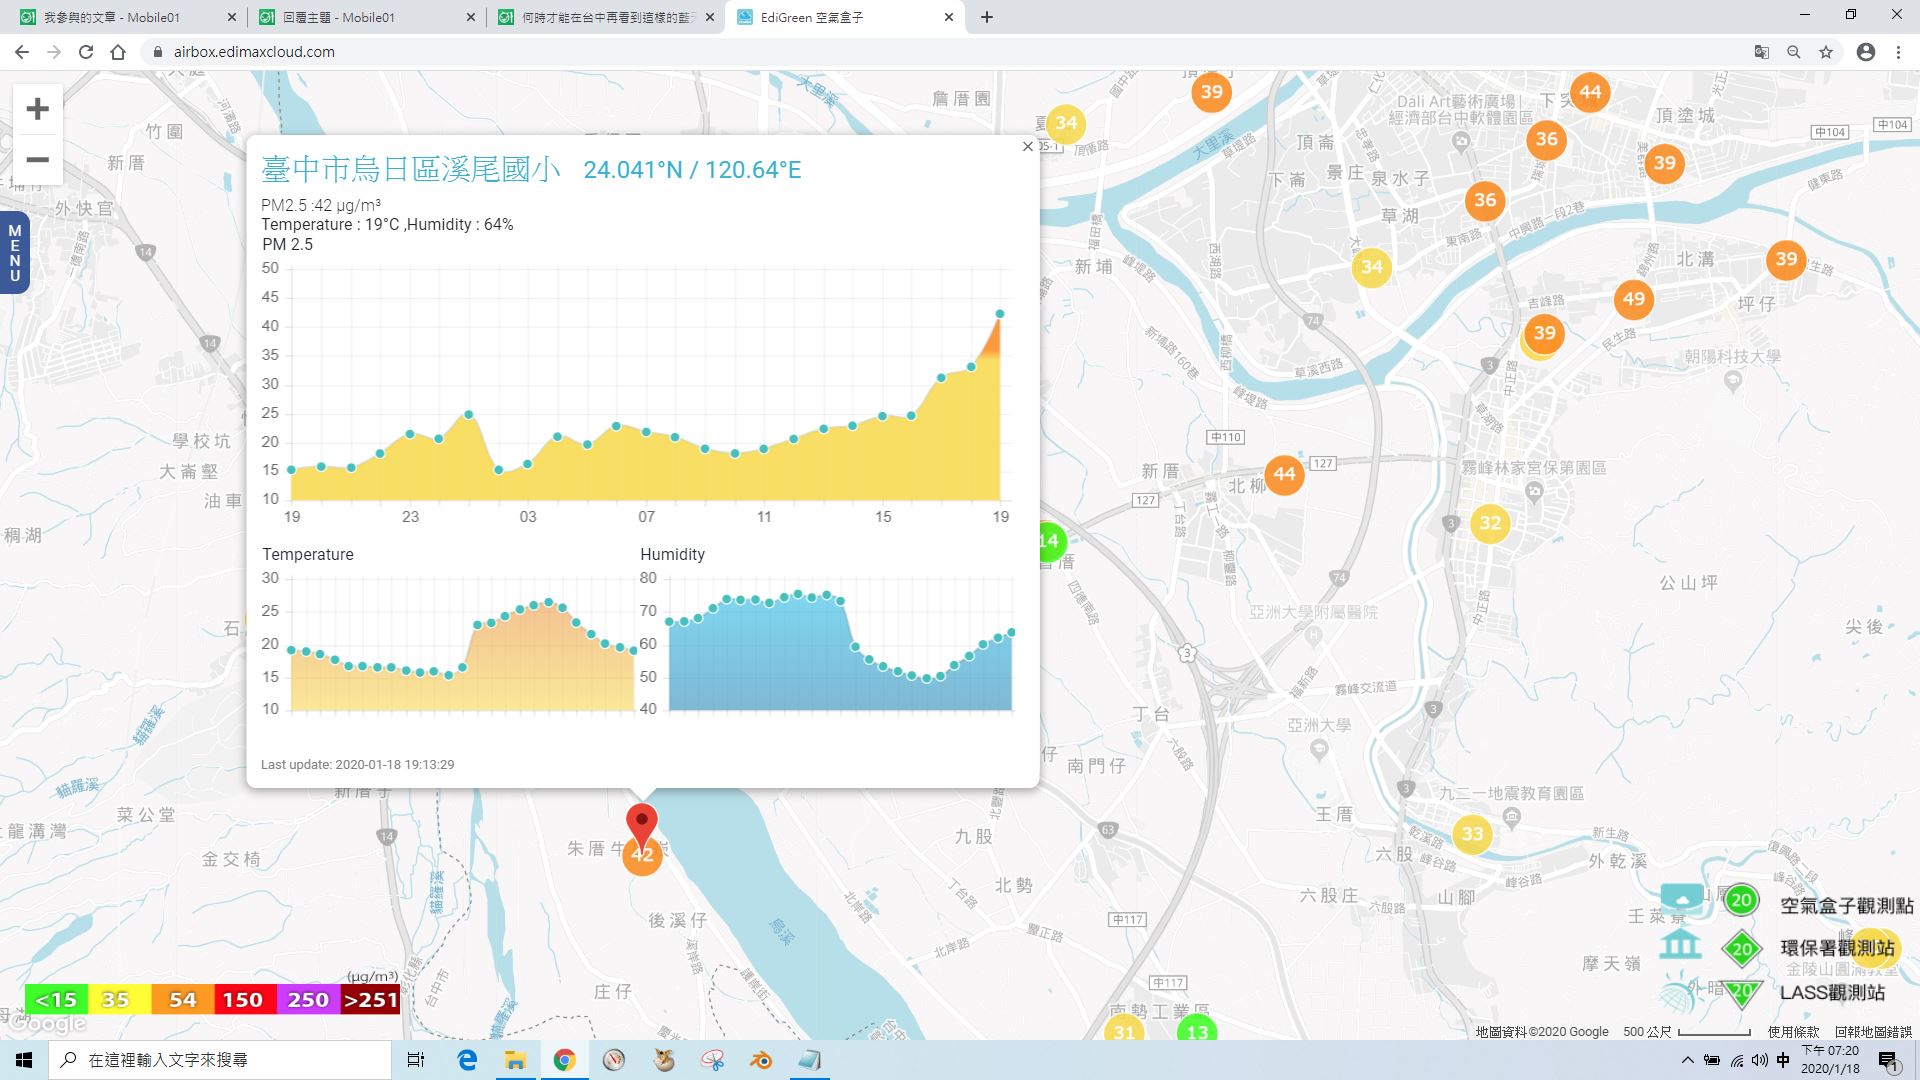Screen dimensions: 1920x1080
Task: Open the orange 42 station marker
Action: [x=642, y=857]
